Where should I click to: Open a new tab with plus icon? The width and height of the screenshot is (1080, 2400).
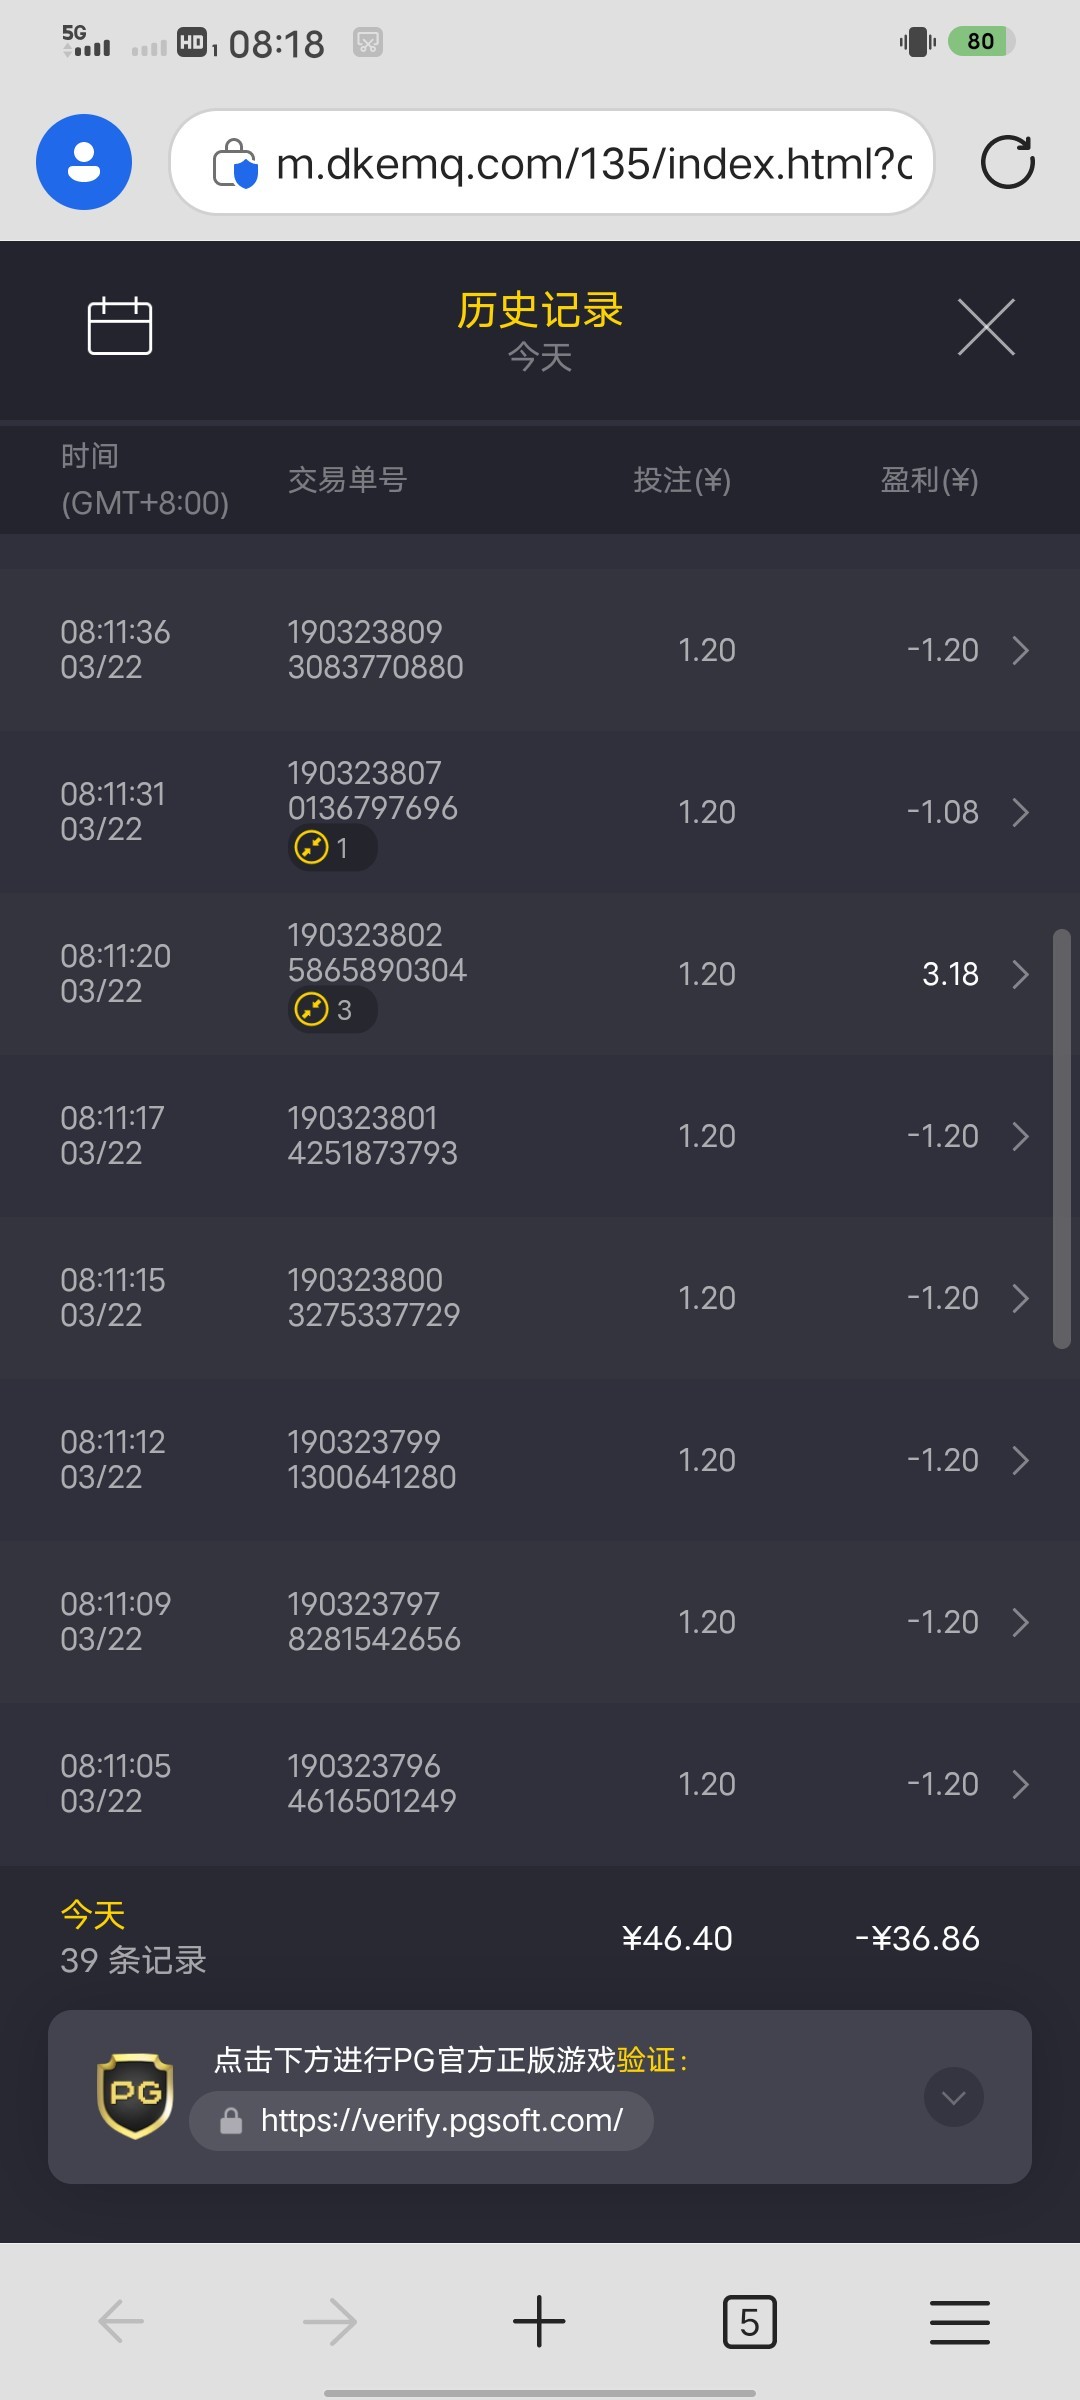coord(539,2321)
